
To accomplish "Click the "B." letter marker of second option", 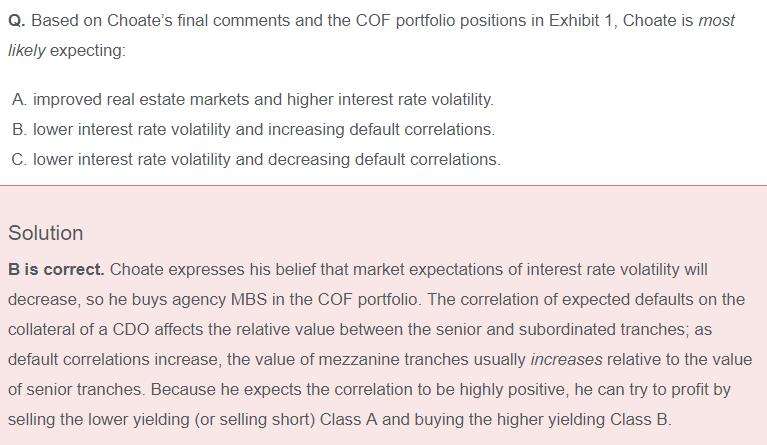I will pos(20,129).
